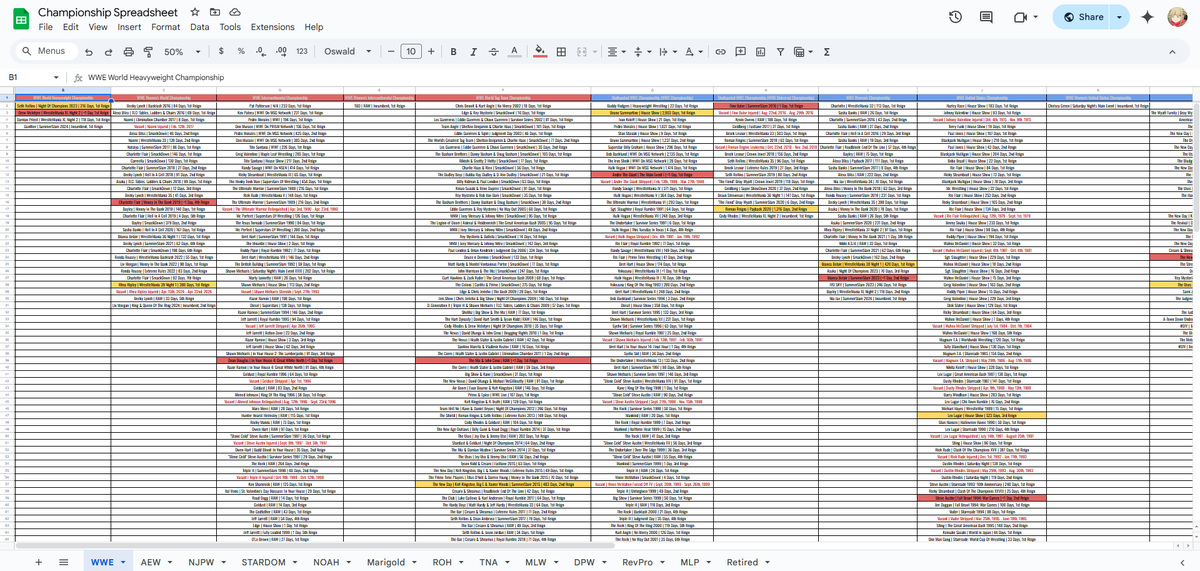Open text wrapping options
Image resolution: width=1200 pixels, height=571 pixels.
(x=668, y=52)
